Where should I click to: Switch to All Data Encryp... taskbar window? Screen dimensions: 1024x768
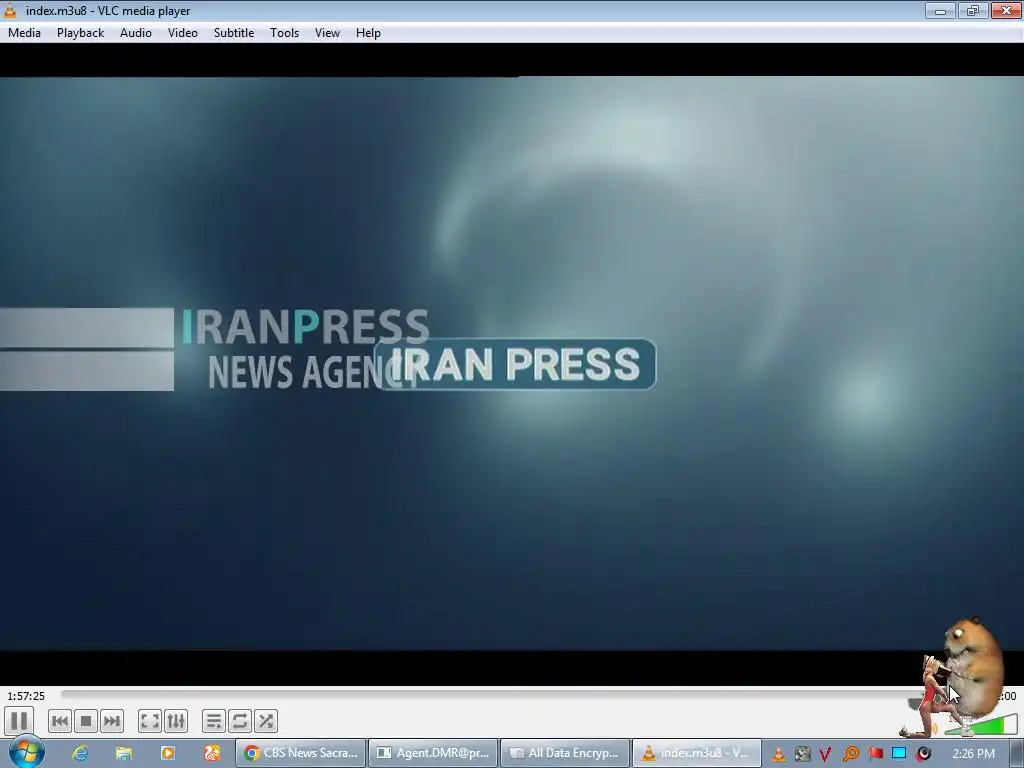pos(565,753)
